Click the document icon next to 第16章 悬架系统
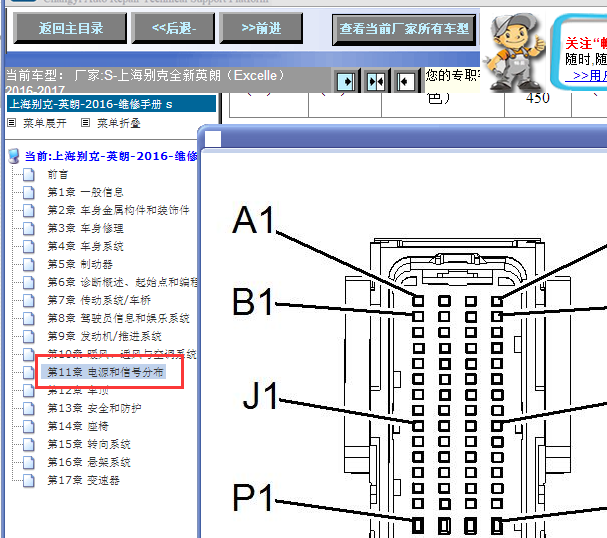Viewport: 607px width, 538px height. (29, 462)
